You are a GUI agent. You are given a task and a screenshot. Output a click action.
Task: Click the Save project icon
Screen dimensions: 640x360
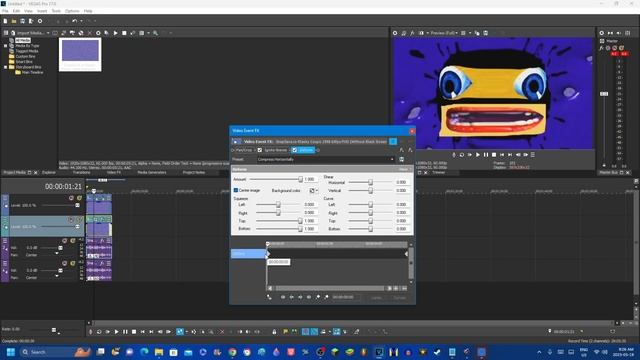click(22, 21)
